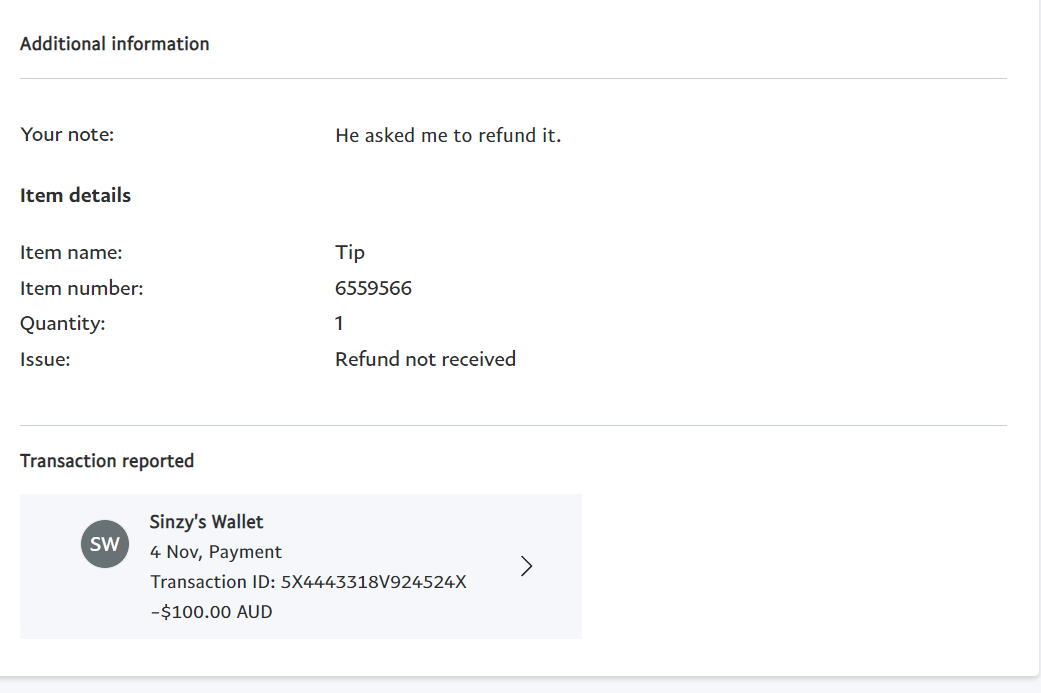Click the Transaction reported heading

(107, 461)
